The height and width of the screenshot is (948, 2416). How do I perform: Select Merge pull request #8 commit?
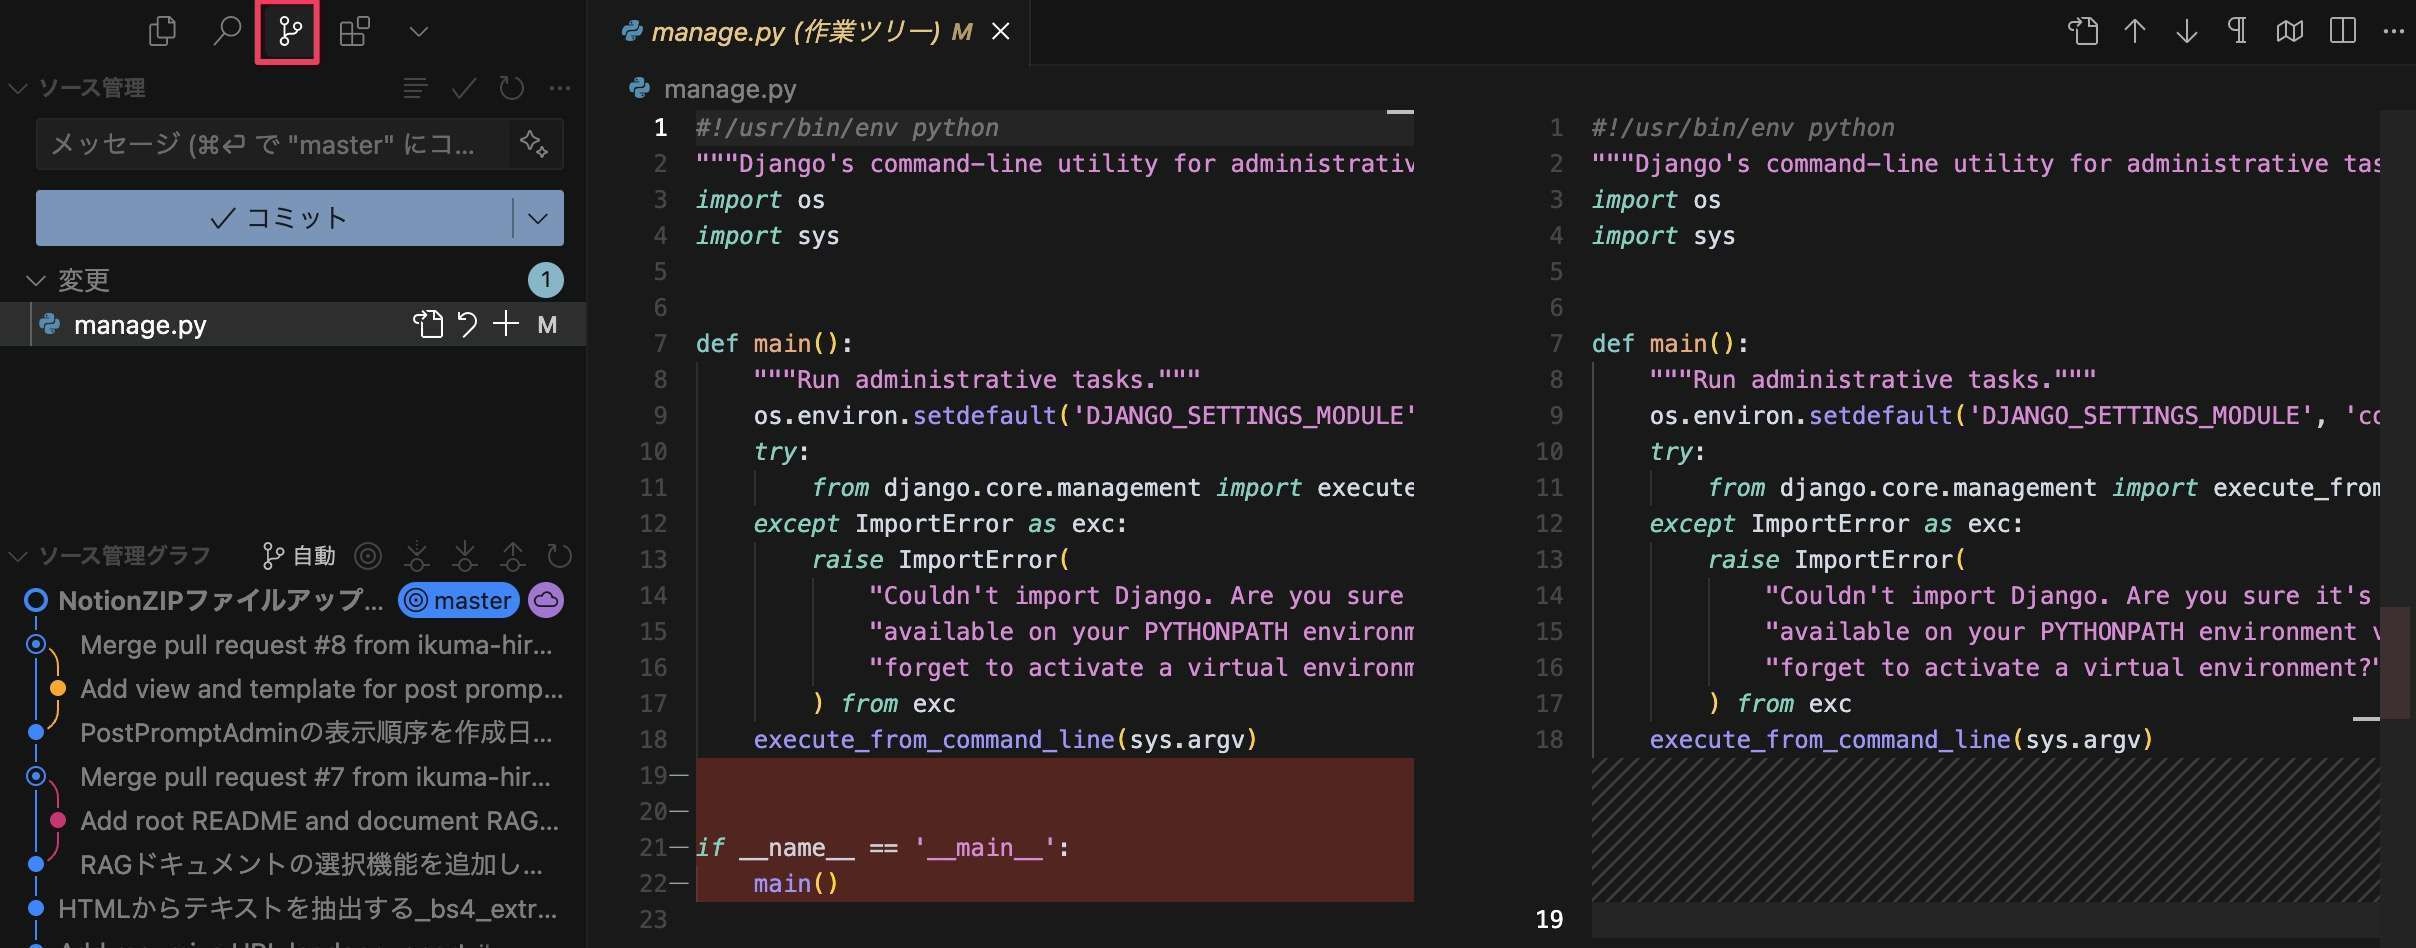(x=316, y=645)
